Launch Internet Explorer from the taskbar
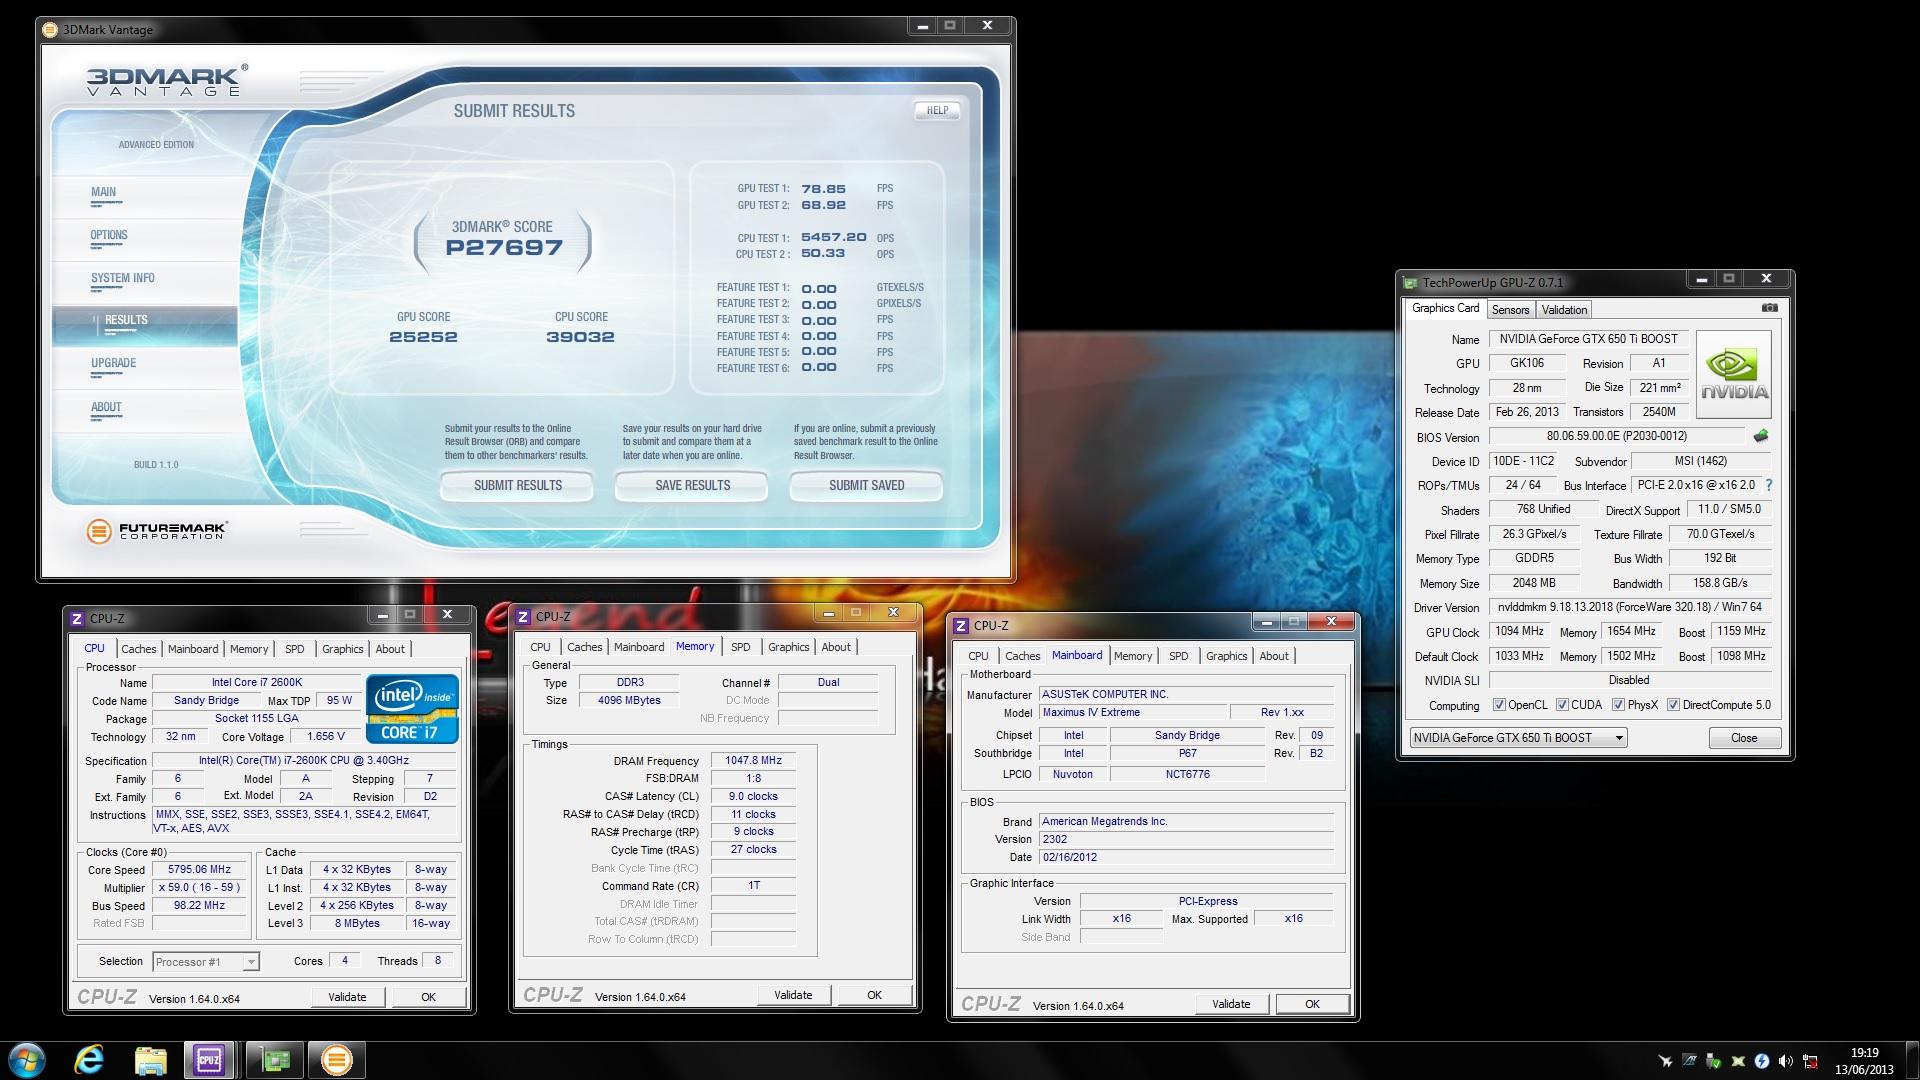 [x=90, y=1060]
